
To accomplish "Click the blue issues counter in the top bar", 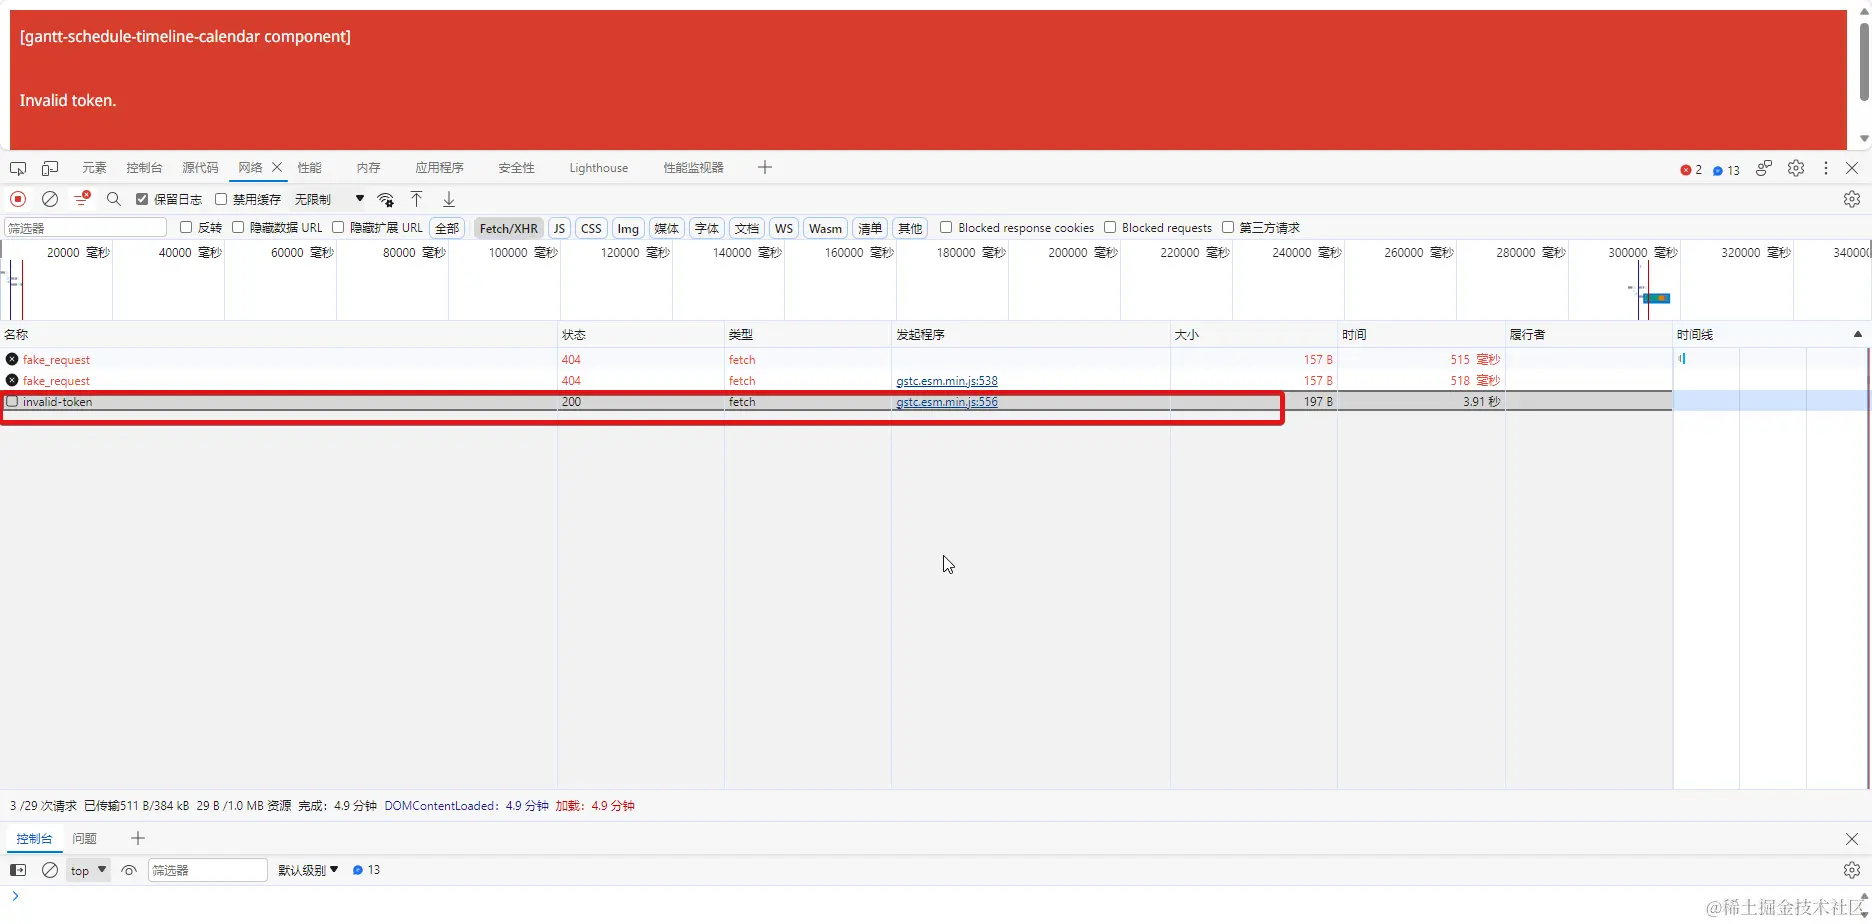I will click(1726, 170).
